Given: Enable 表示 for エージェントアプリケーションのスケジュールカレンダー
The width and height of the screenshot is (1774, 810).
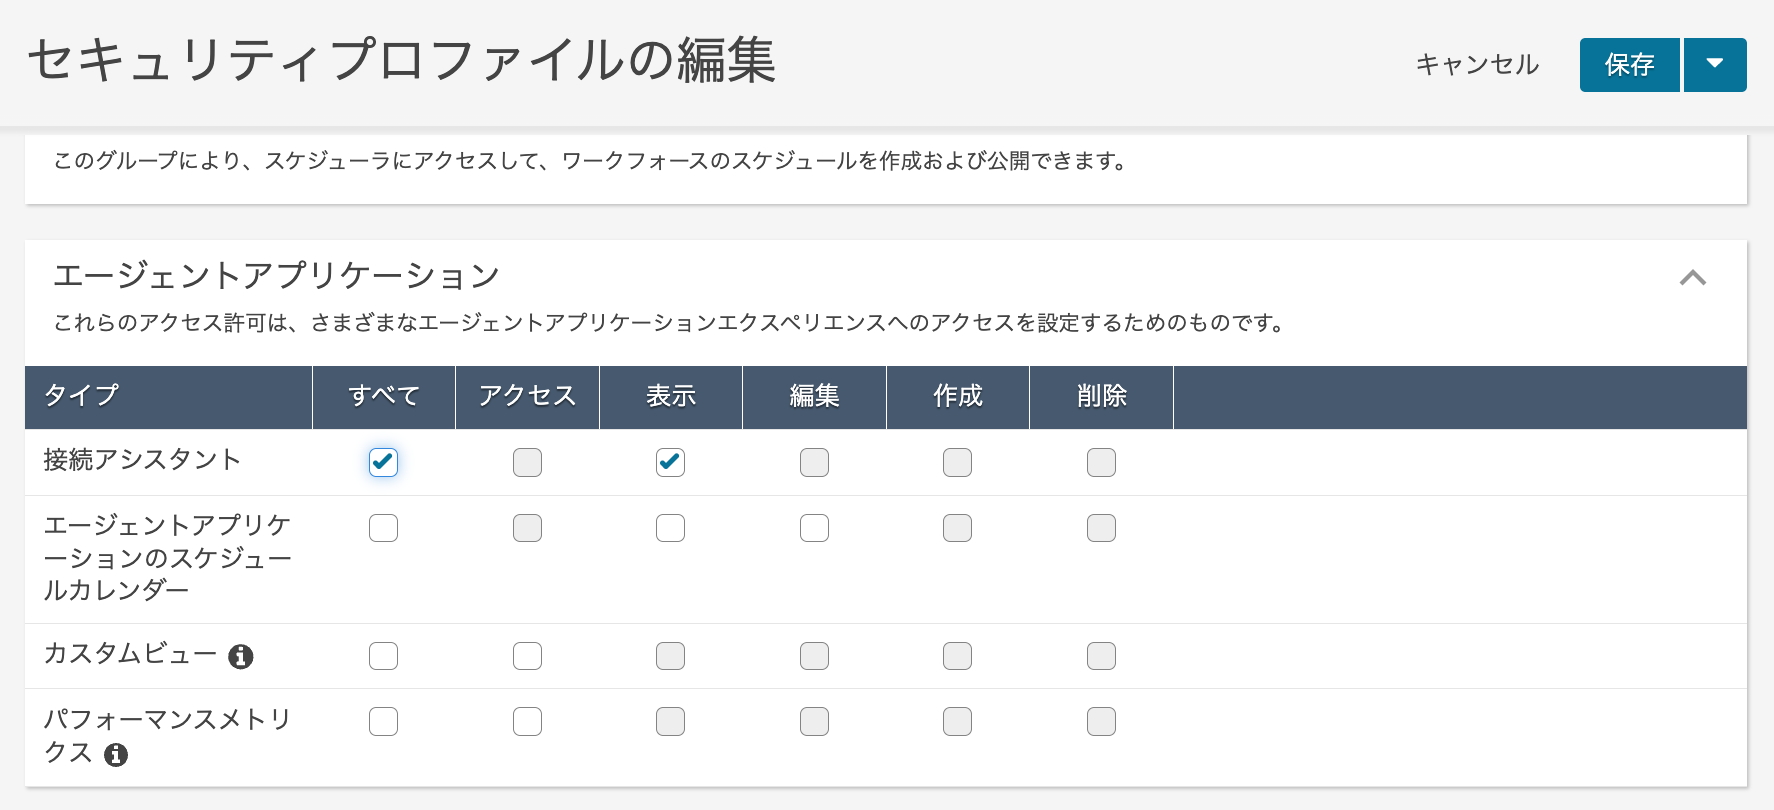Looking at the screenshot, I should point(670,527).
